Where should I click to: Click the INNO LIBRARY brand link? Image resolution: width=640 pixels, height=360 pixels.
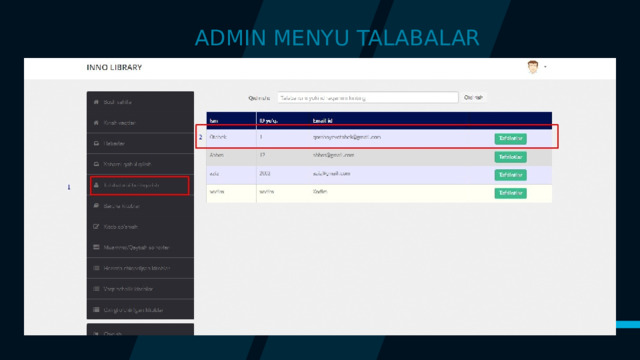click(x=114, y=67)
